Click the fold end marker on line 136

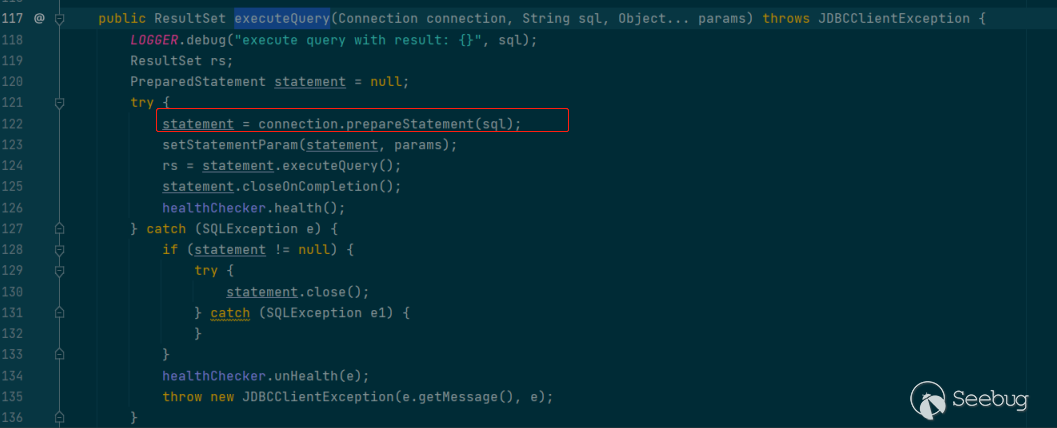[x=60, y=417]
